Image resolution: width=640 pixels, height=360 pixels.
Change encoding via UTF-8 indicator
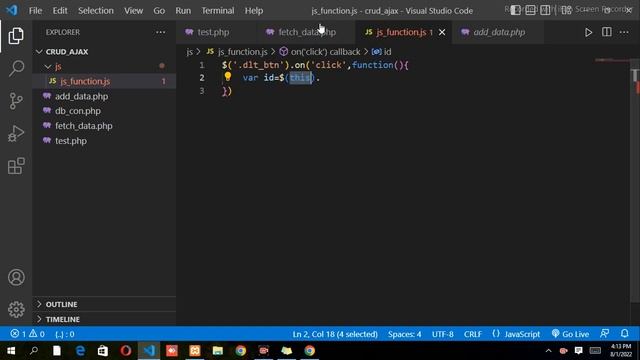[x=442, y=334]
